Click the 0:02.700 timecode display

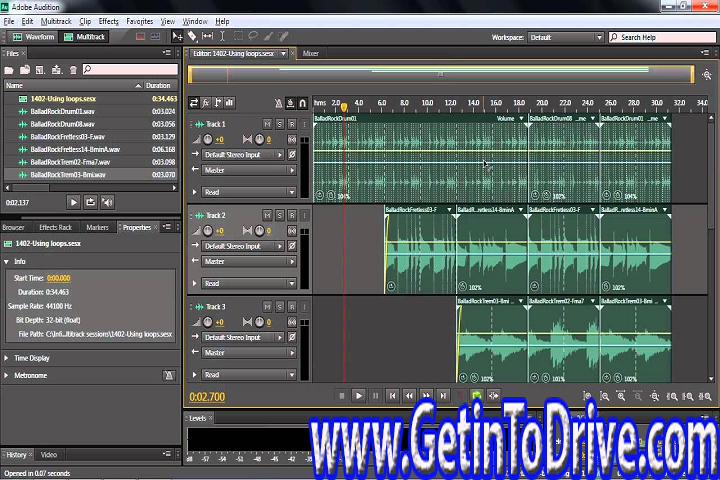(x=207, y=396)
